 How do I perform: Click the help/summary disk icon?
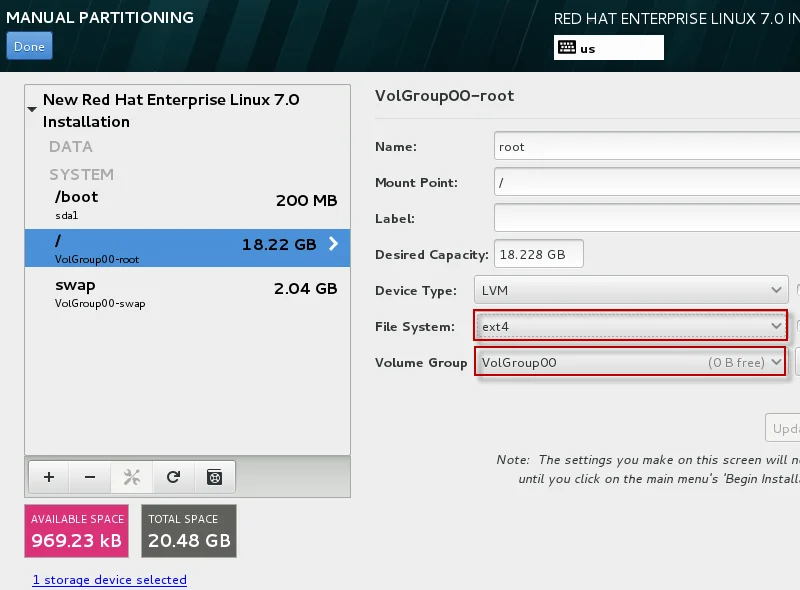pos(215,477)
